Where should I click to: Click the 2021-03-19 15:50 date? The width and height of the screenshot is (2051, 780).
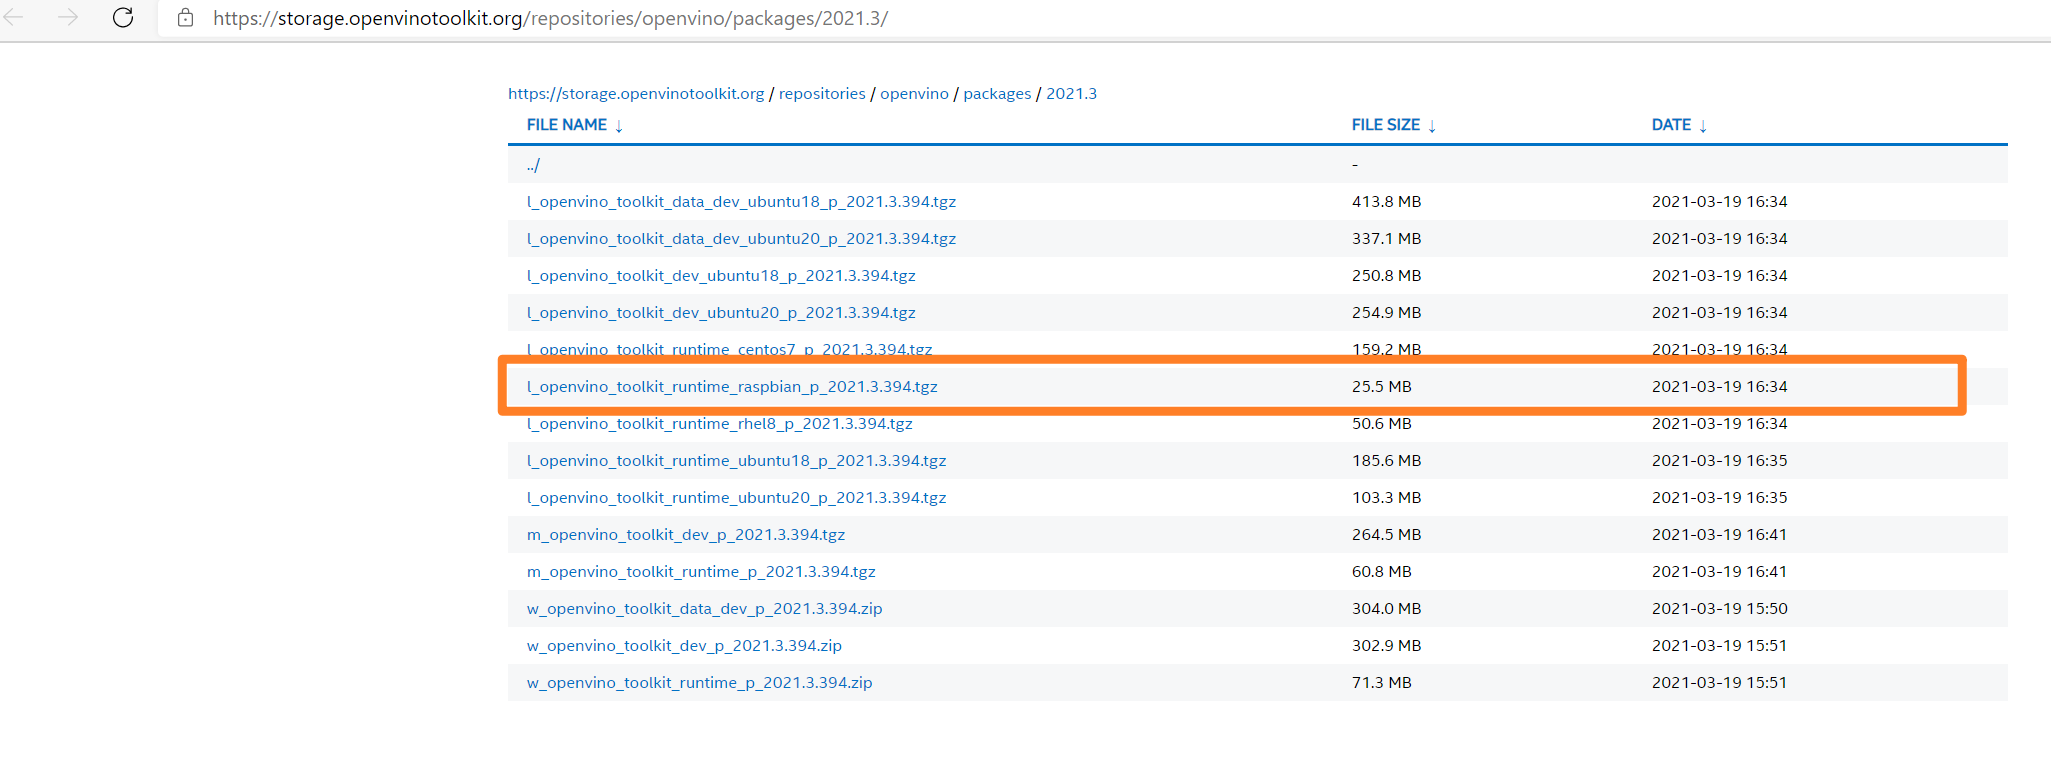[1719, 609]
